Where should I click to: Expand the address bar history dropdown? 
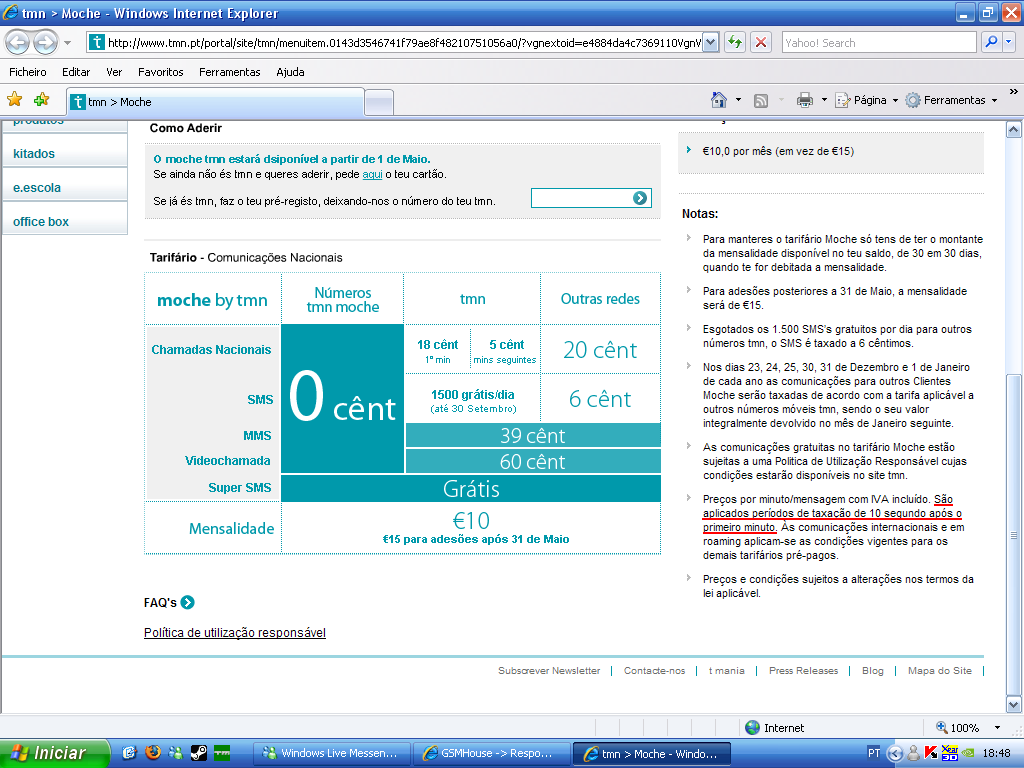click(x=711, y=43)
